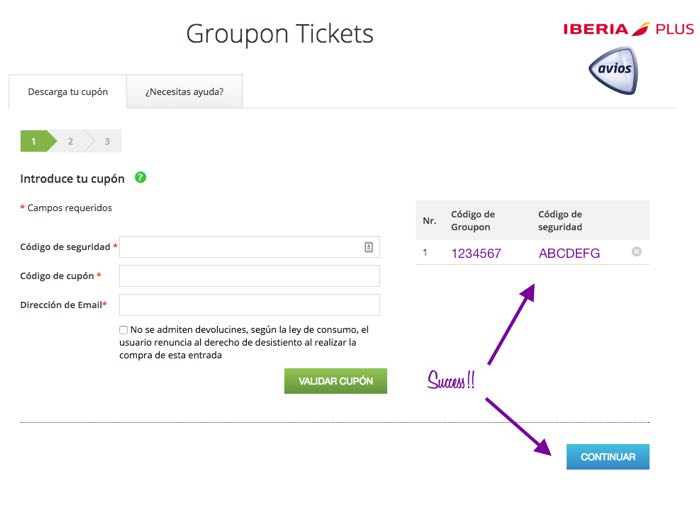Click the Groupon Tickets page title
The height and width of the screenshot is (510, 700).
(x=280, y=34)
